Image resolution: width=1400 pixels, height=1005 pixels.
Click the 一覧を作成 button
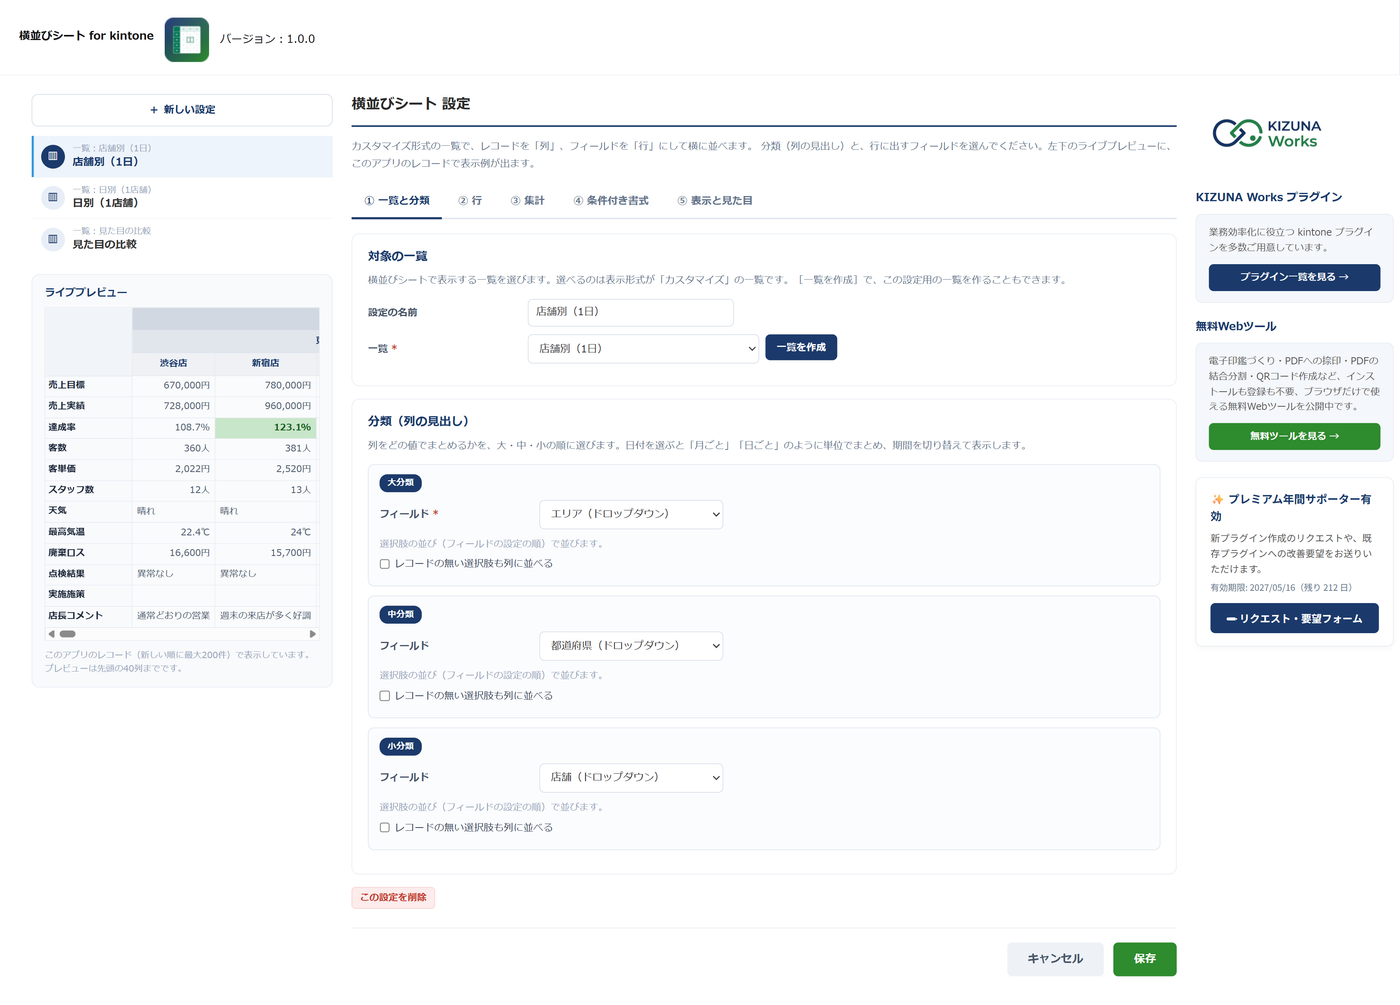coord(801,347)
